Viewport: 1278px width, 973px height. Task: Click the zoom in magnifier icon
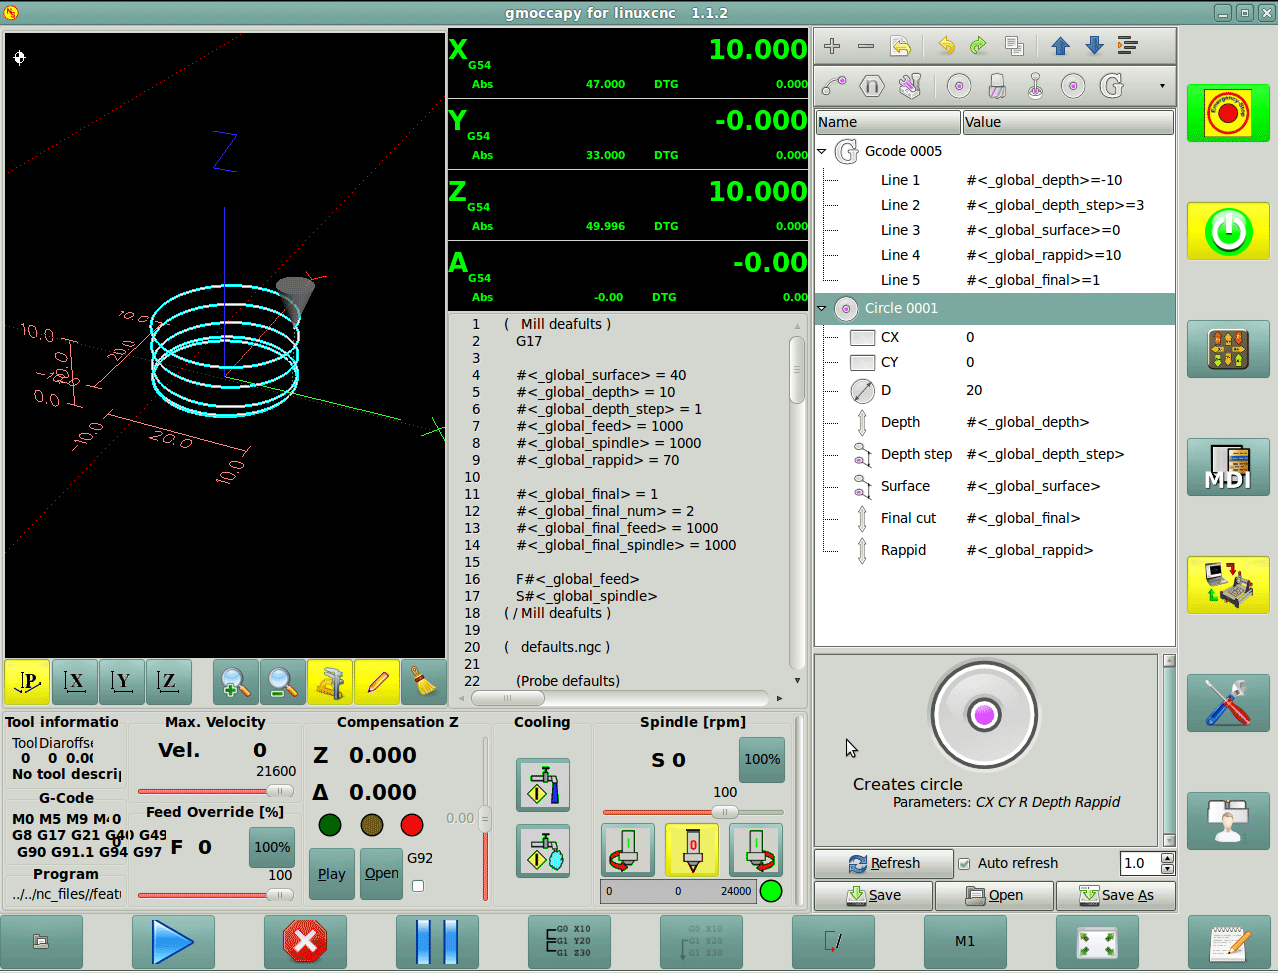pos(235,683)
